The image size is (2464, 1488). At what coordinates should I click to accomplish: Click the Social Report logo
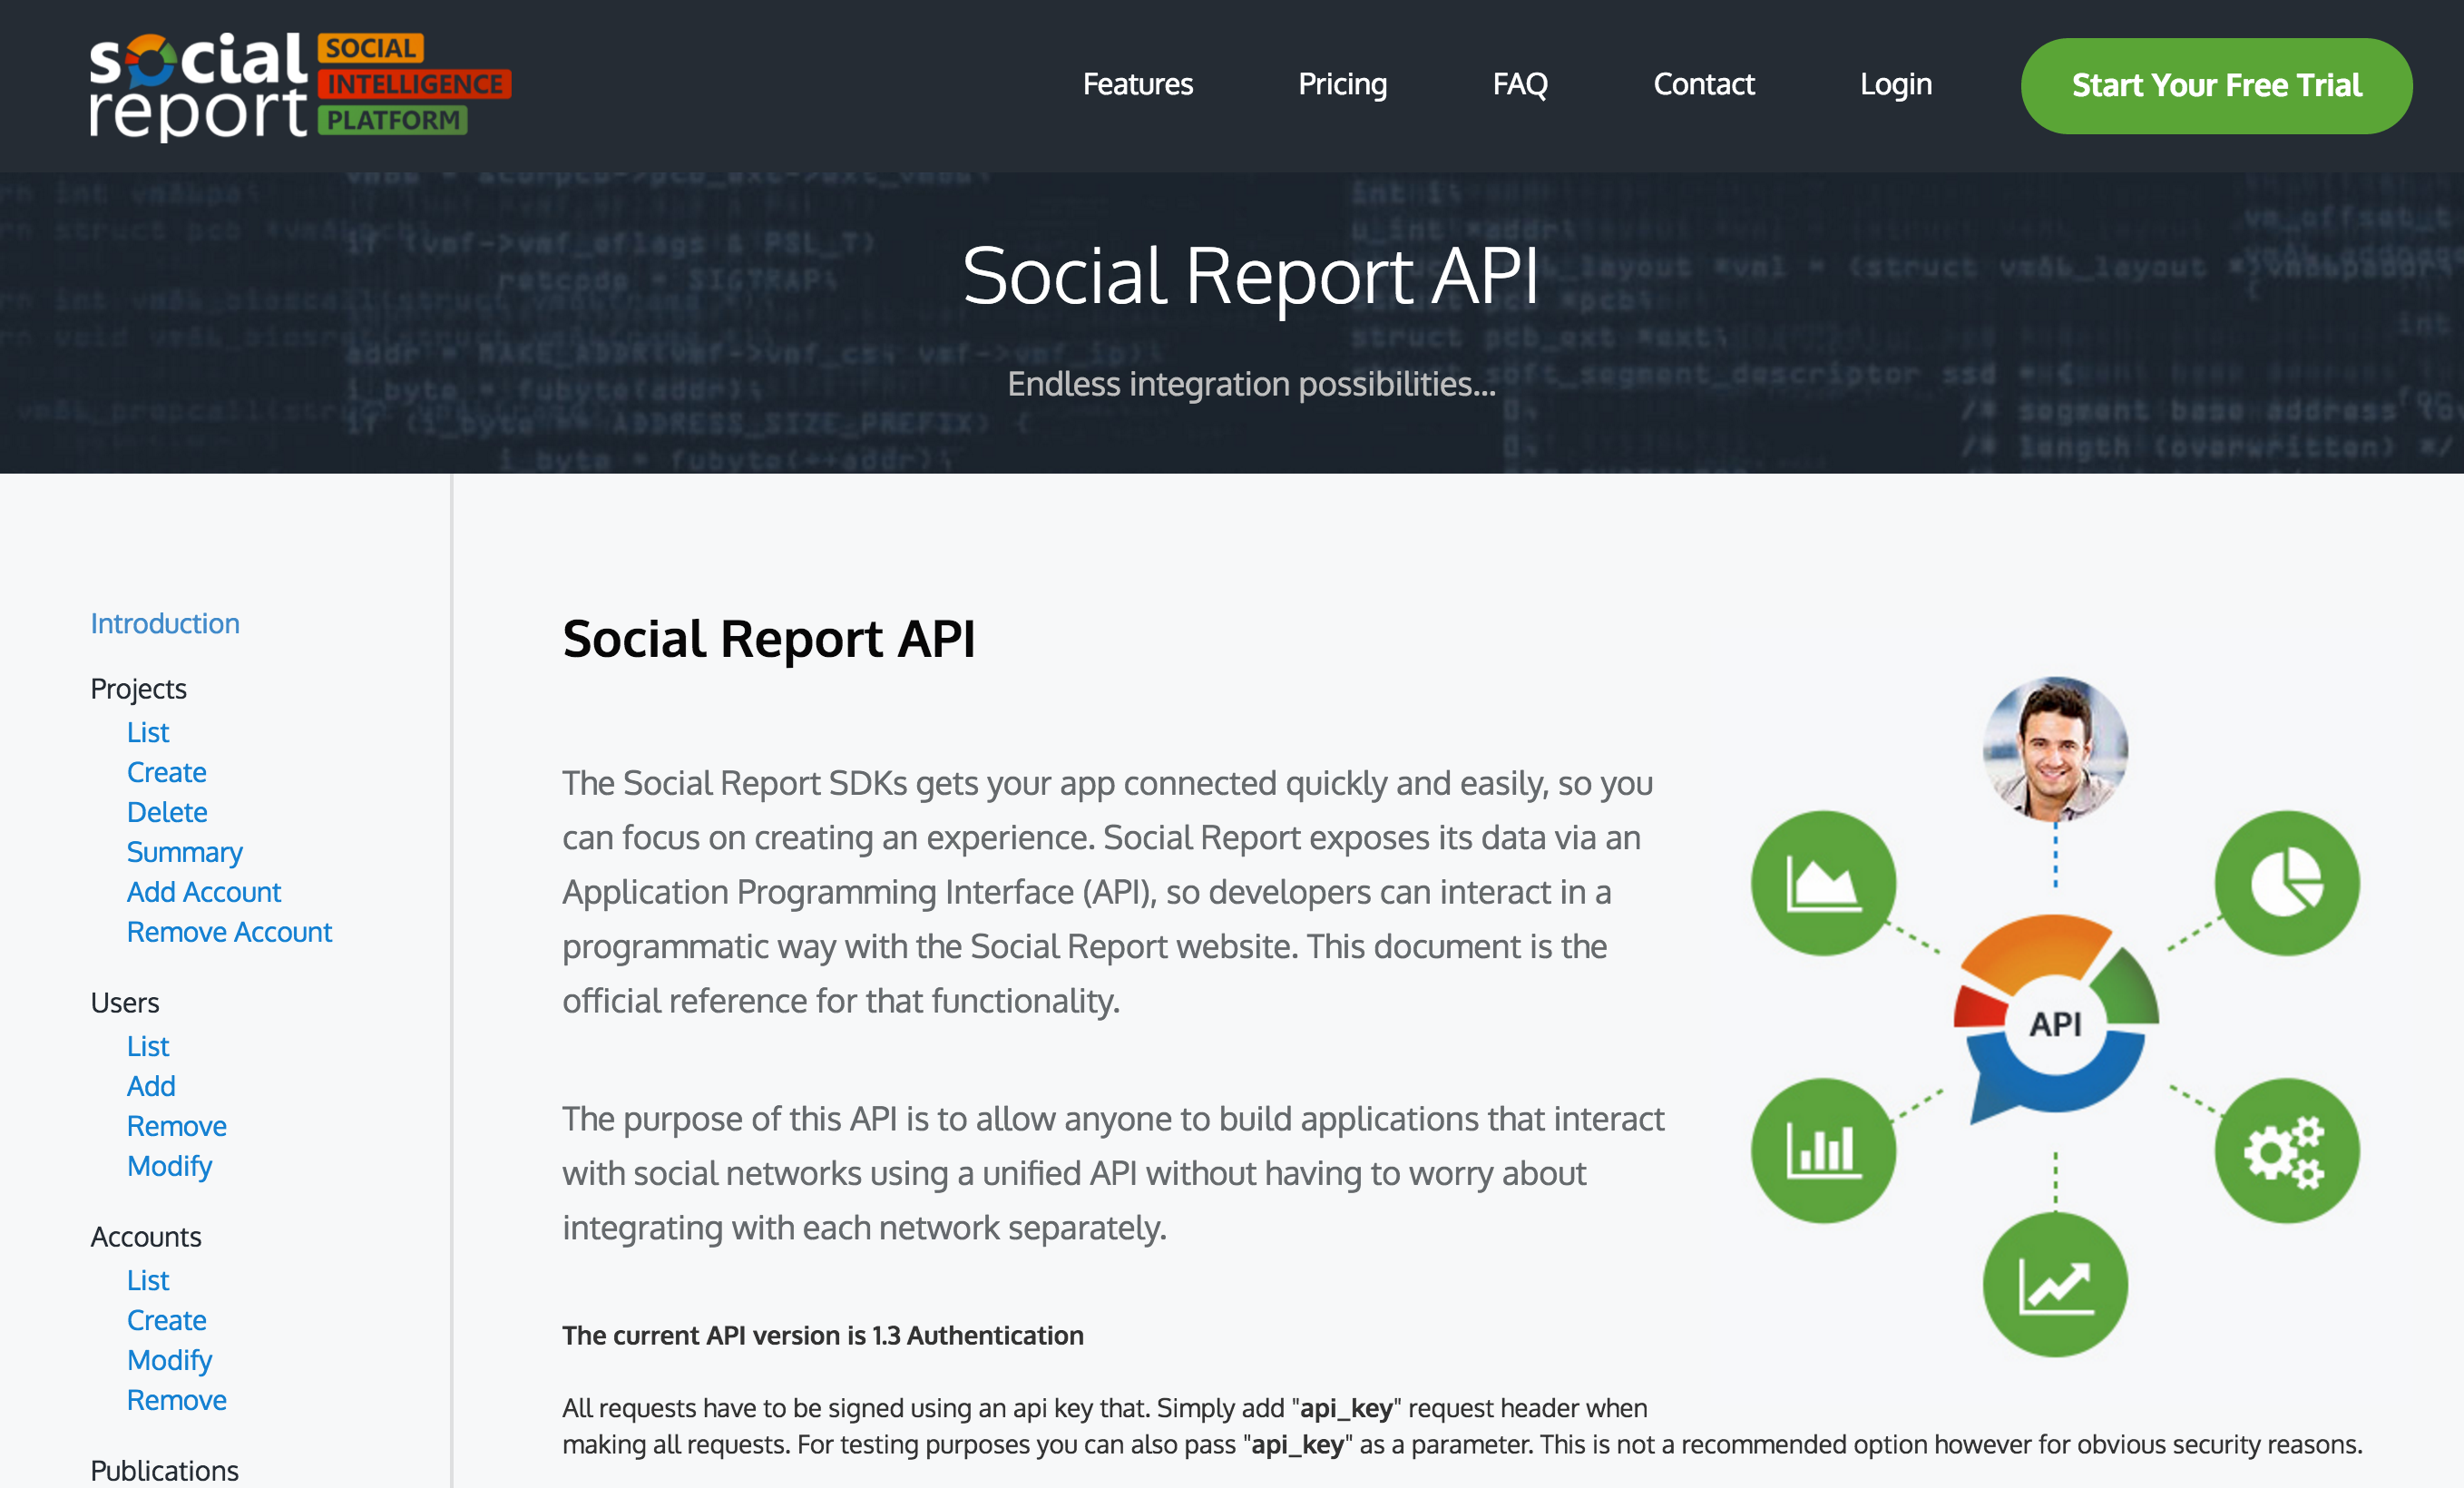[x=299, y=86]
